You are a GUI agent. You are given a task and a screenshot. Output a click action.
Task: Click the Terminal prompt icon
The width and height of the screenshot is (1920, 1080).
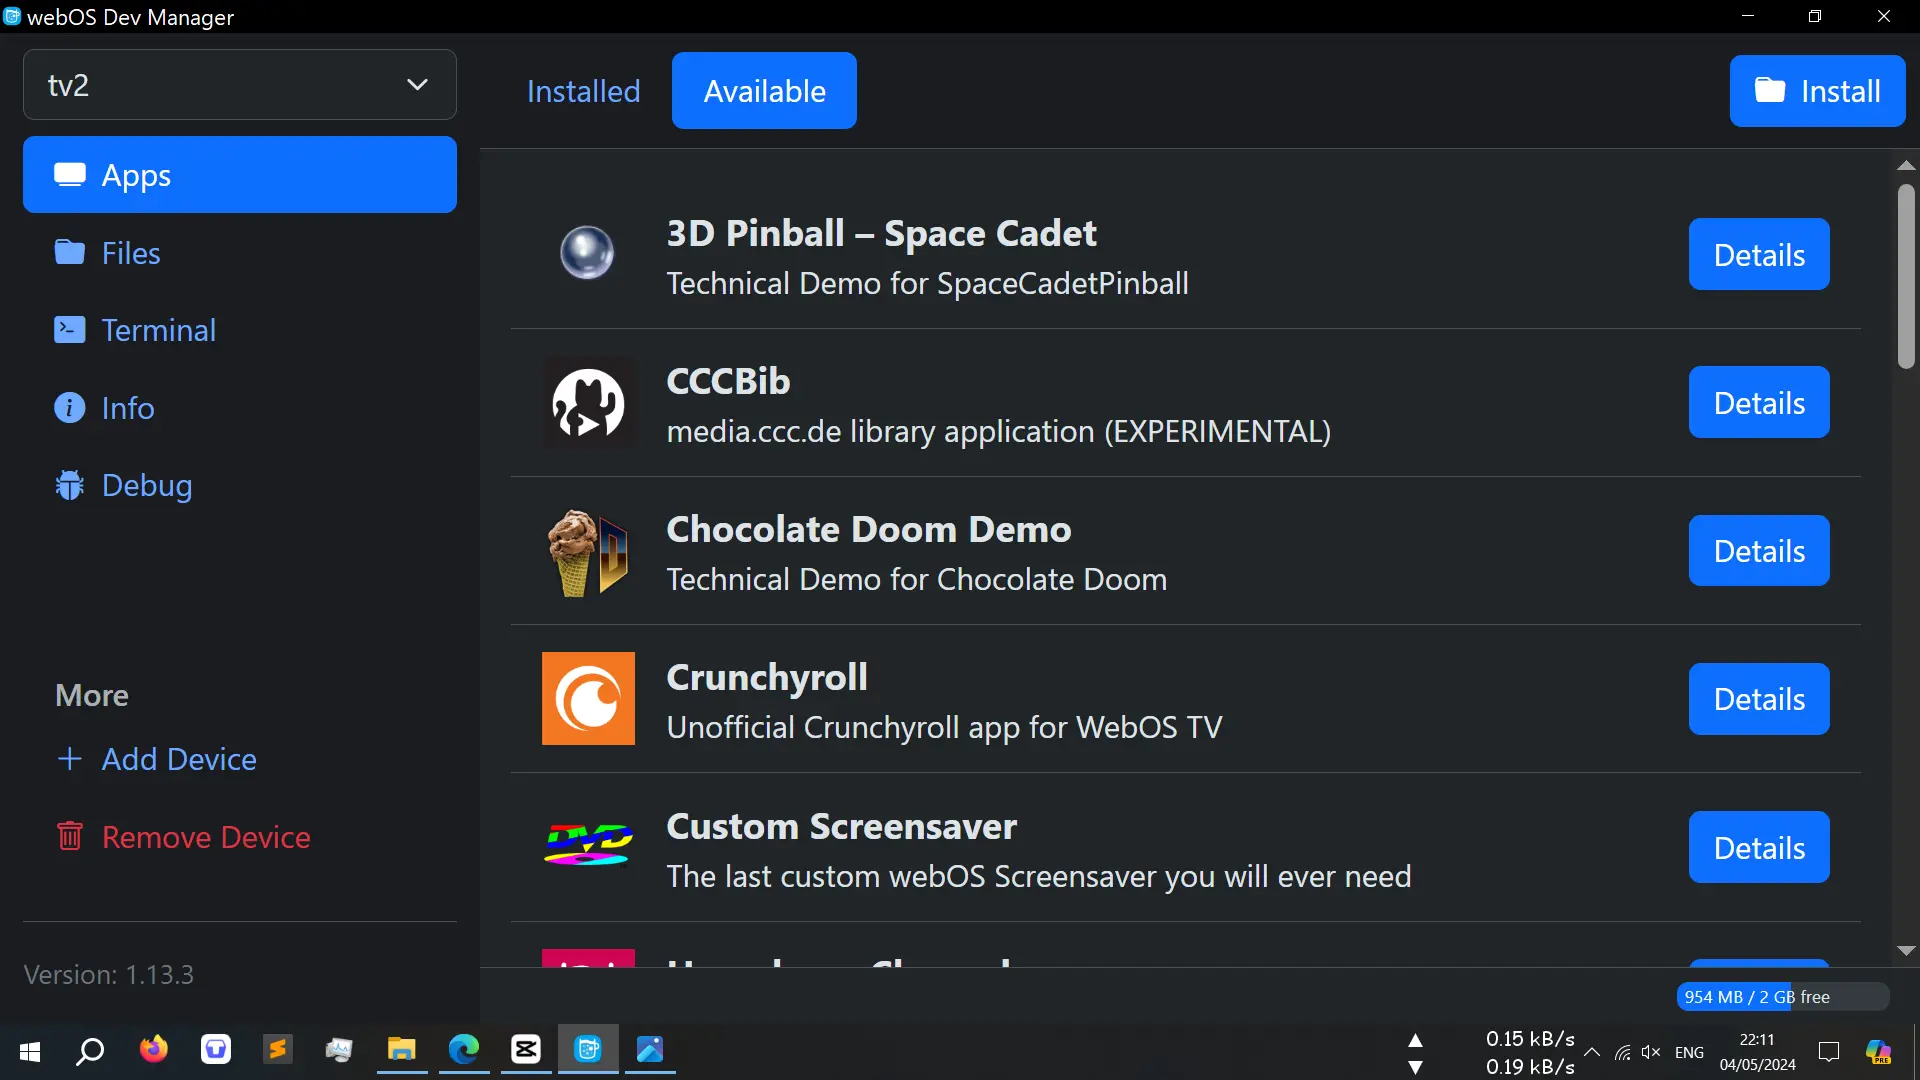coord(69,329)
